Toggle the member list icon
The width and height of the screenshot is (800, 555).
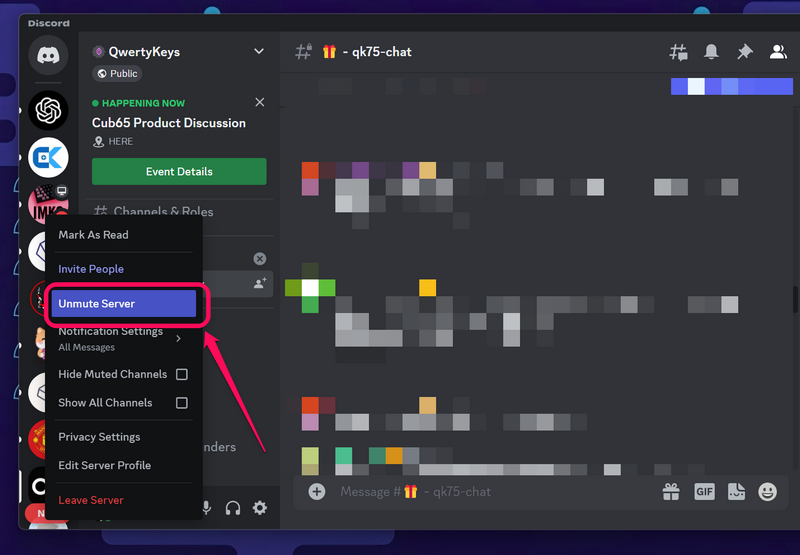777,52
